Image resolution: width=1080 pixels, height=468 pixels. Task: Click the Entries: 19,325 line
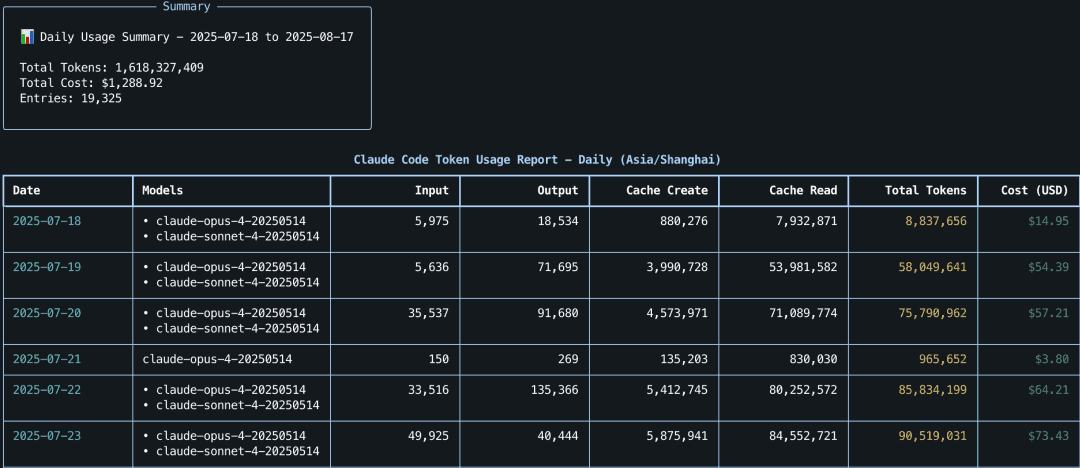pos(70,98)
